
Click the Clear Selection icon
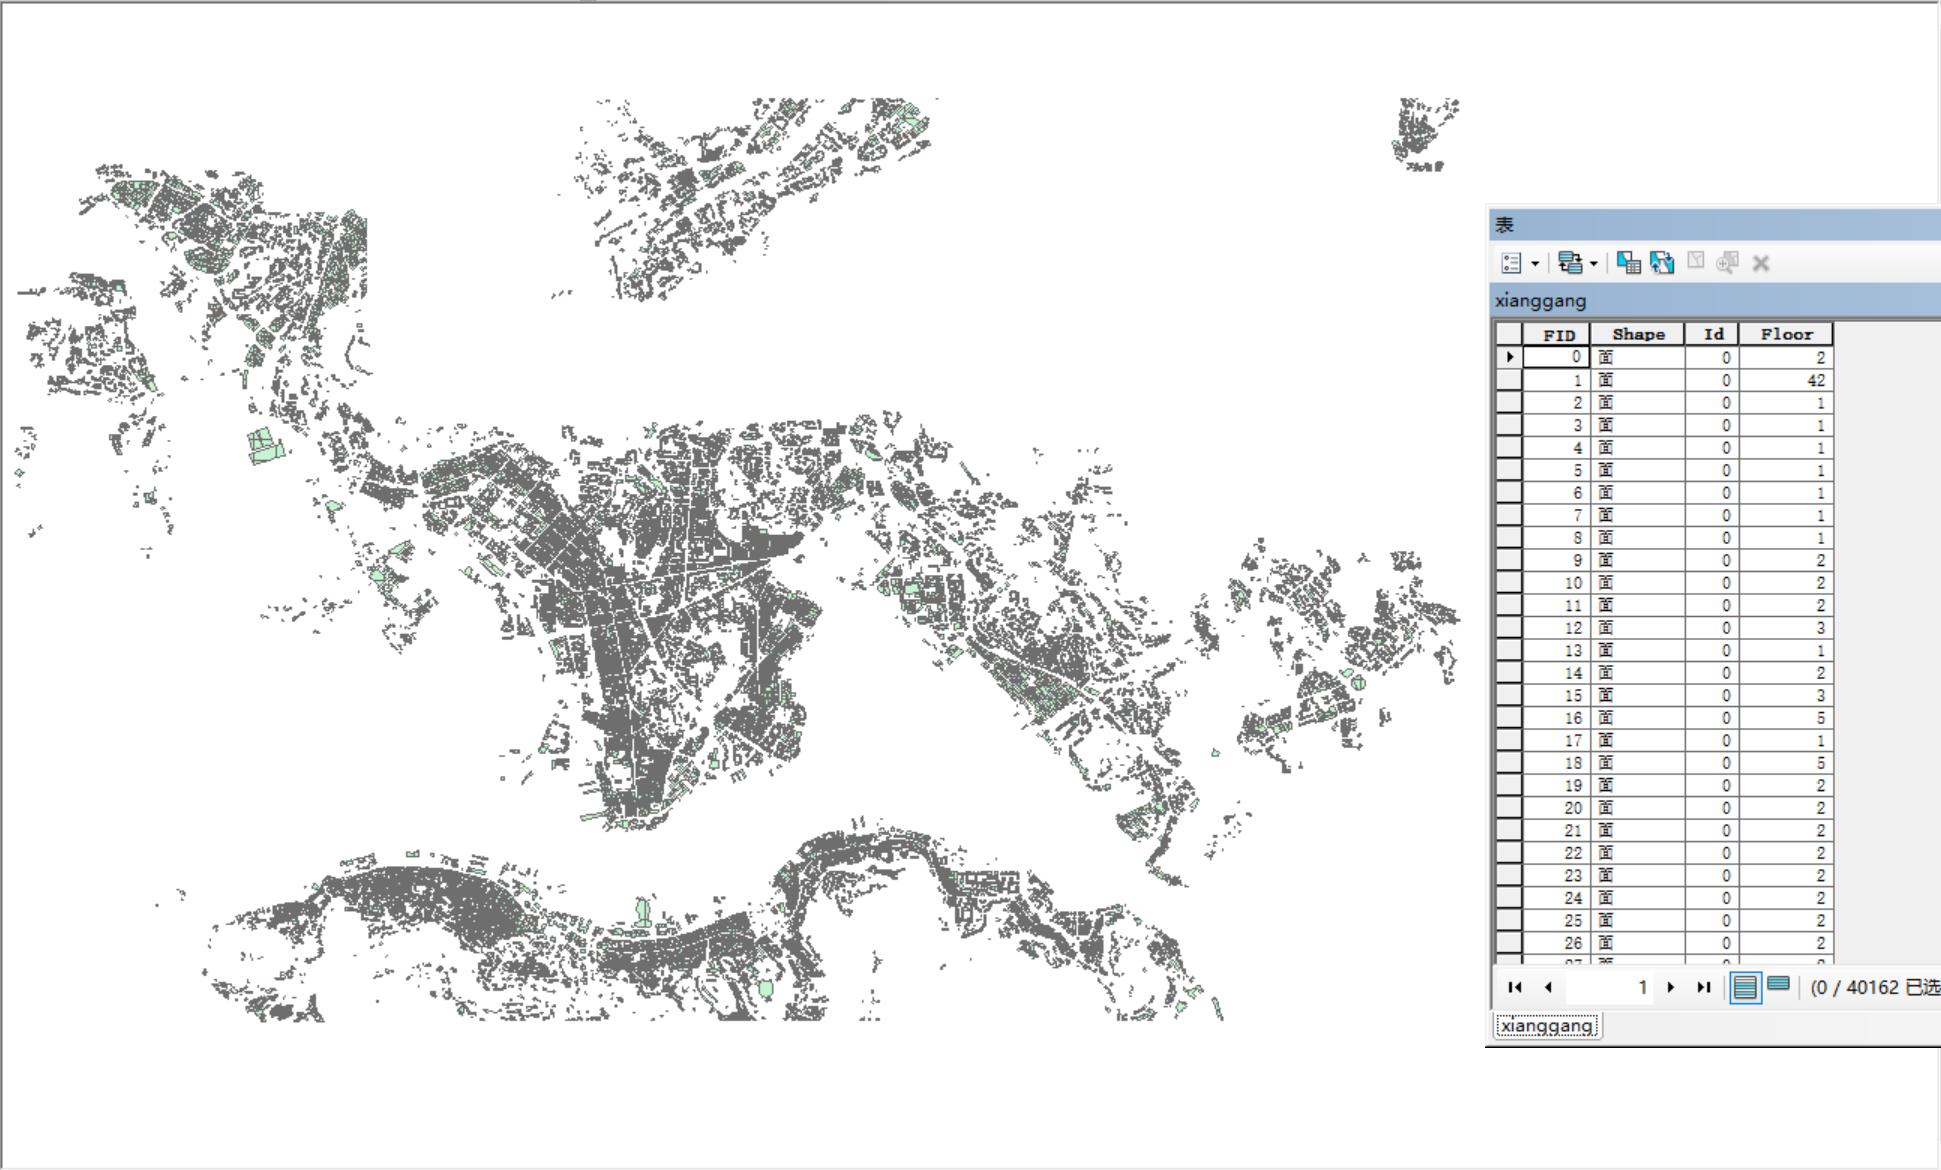click(1696, 261)
